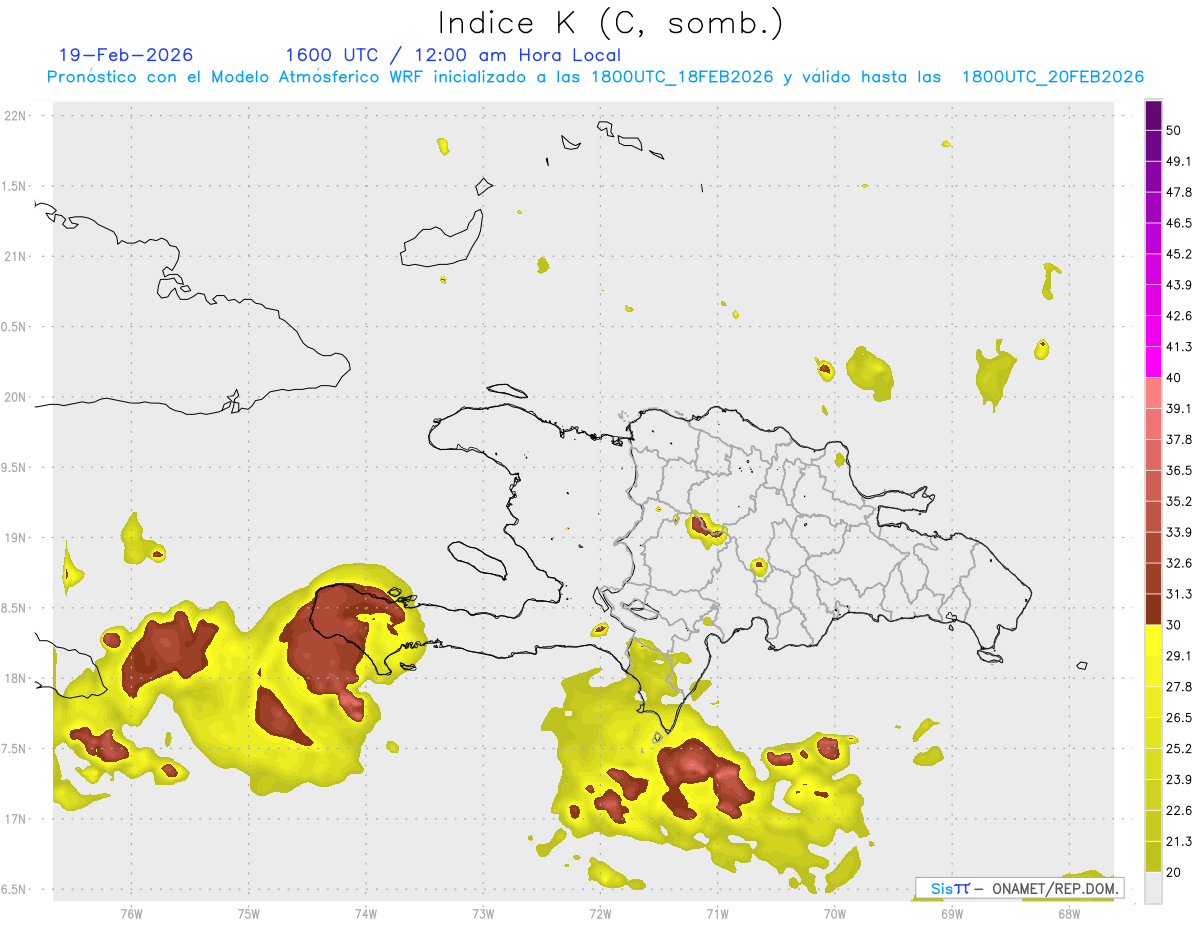Image resolution: width=1200 pixels, height=927 pixels.
Task: Click the "70W" longitude axis label
Action: coord(835,913)
